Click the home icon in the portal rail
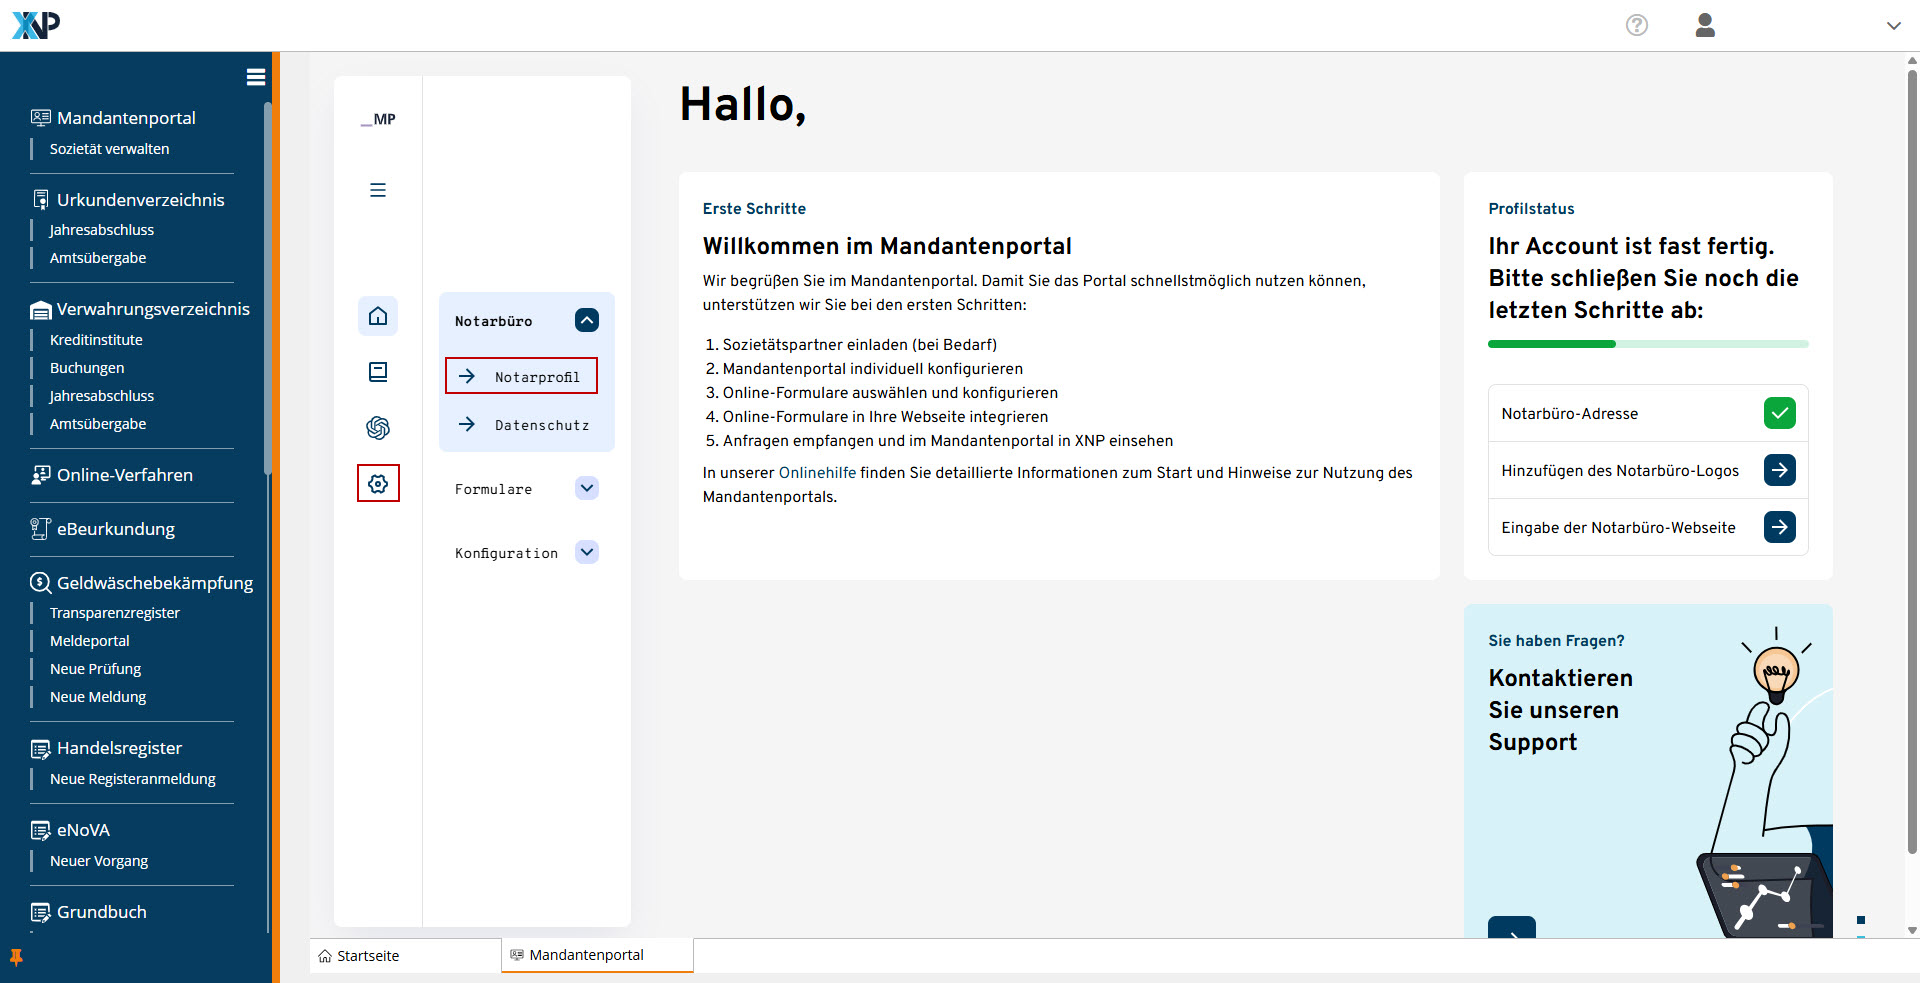 click(x=378, y=316)
